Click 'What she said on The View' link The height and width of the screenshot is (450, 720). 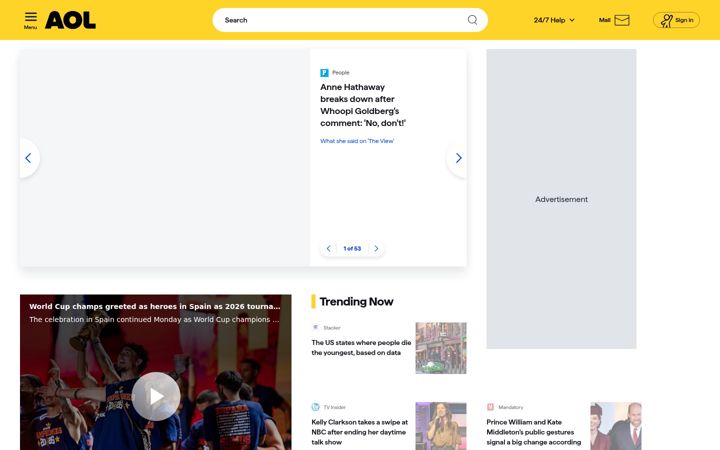coord(357,141)
